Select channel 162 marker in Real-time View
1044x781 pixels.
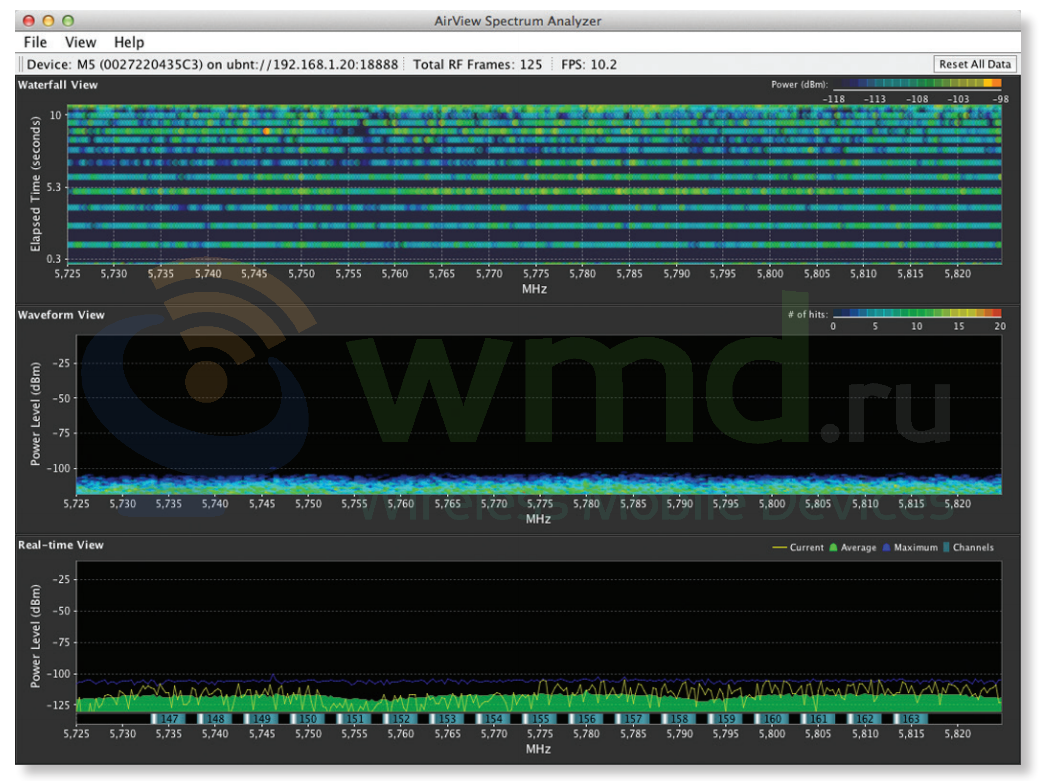click(x=862, y=719)
